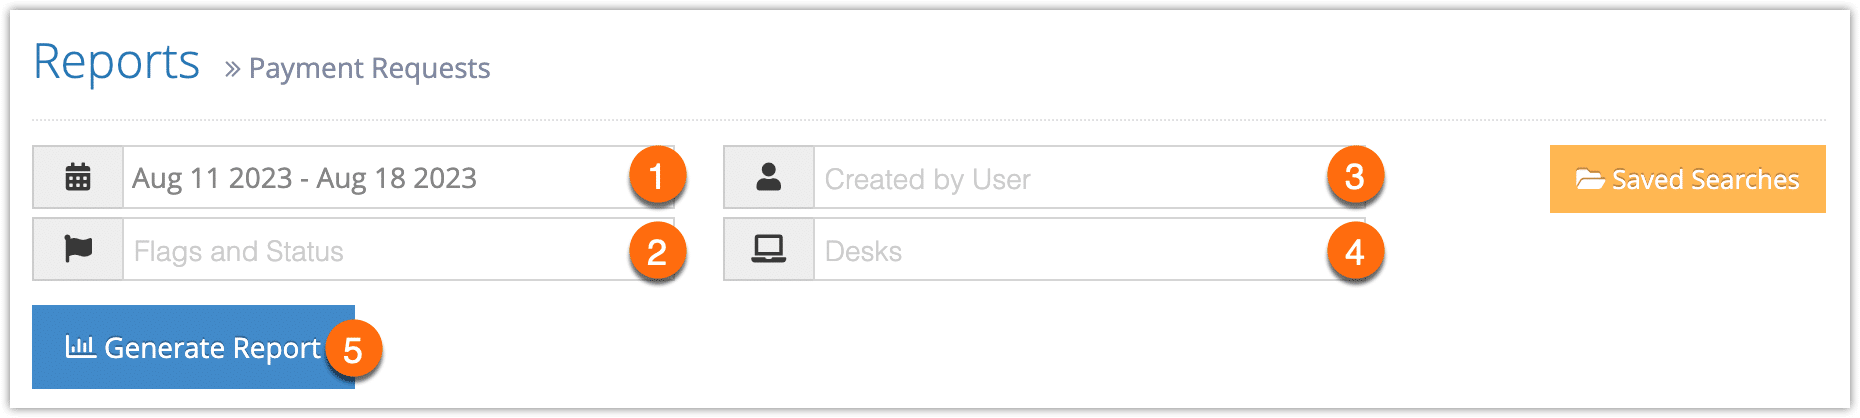Click the user silhouette icon
This screenshot has height=418, width=1860.
769,177
